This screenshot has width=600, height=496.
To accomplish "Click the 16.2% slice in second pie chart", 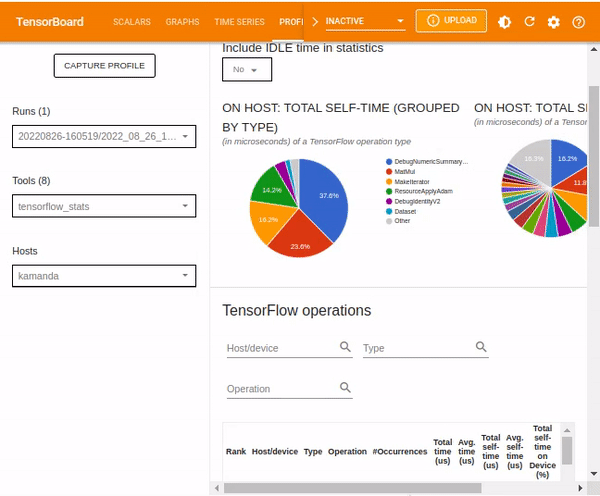I will tap(568, 163).
